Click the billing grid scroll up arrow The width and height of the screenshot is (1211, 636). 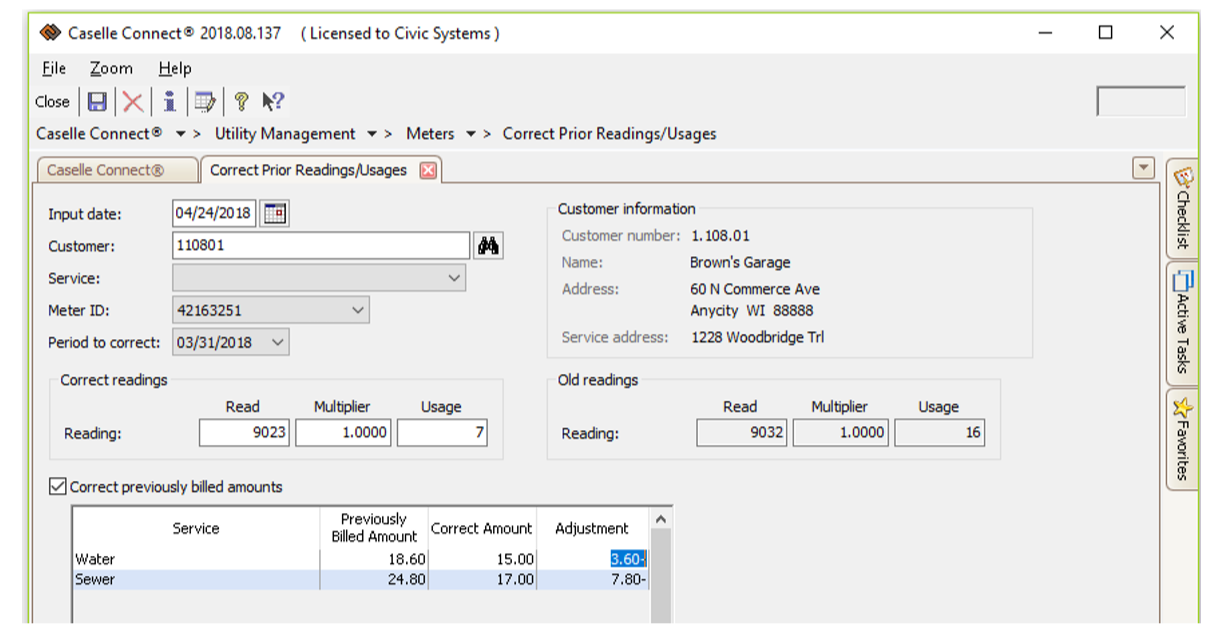tap(660, 519)
